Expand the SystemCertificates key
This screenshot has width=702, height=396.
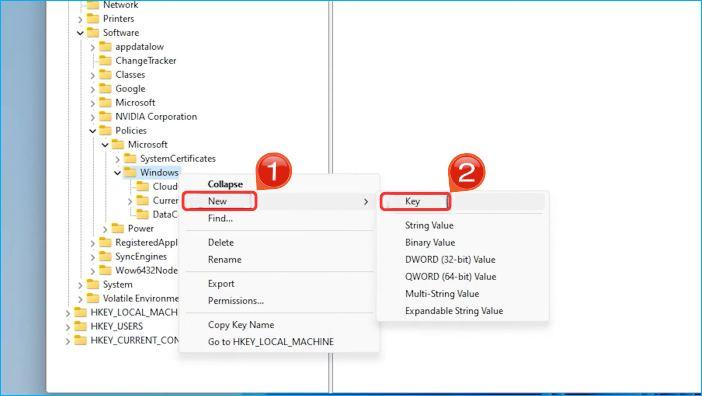coord(118,159)
